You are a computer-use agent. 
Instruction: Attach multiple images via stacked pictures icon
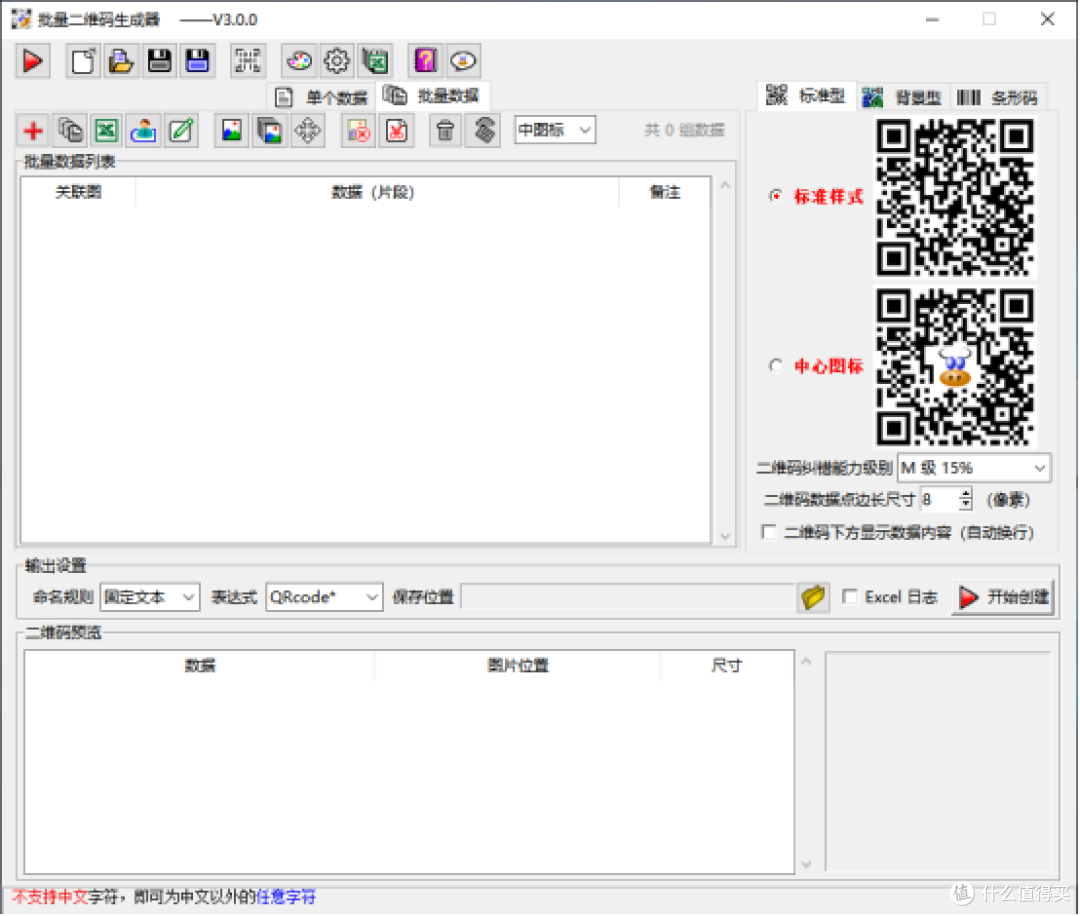(x=269, y=130)
